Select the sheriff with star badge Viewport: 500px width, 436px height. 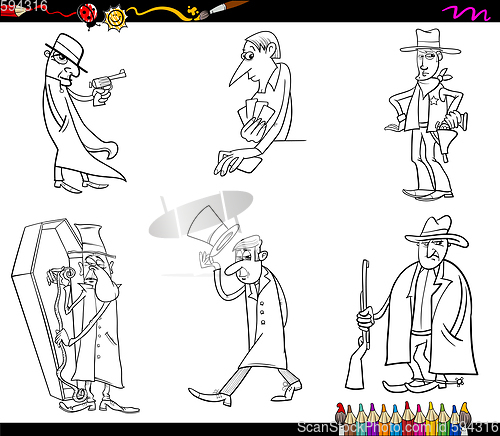coord(427,115)
